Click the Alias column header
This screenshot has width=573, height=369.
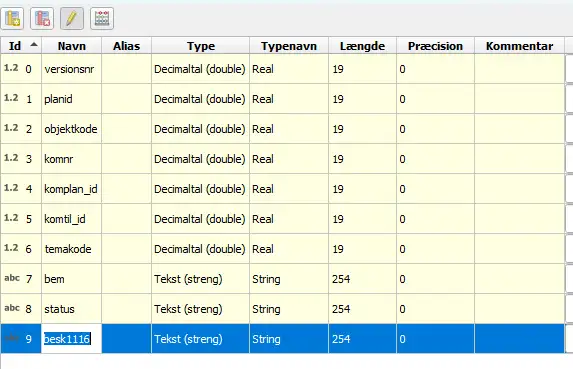pyautogui.click(x=126, y=46)
